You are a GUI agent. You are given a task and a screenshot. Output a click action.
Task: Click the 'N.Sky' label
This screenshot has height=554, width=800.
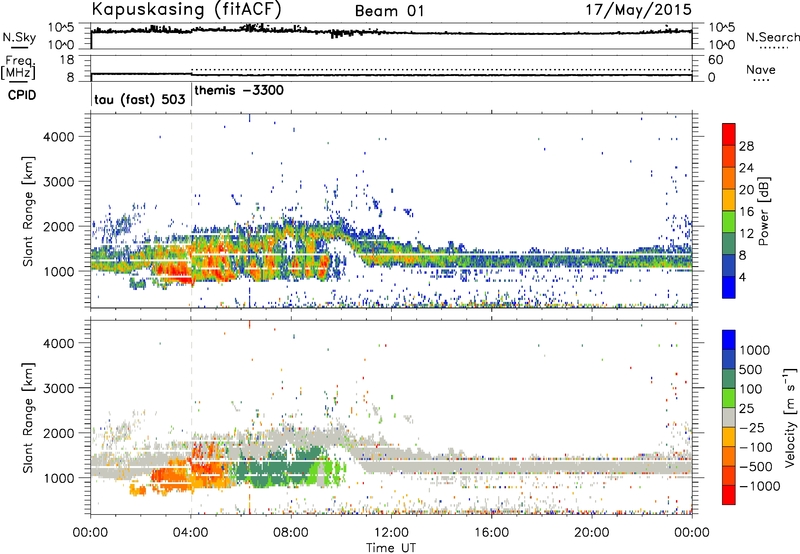[19, 37]
